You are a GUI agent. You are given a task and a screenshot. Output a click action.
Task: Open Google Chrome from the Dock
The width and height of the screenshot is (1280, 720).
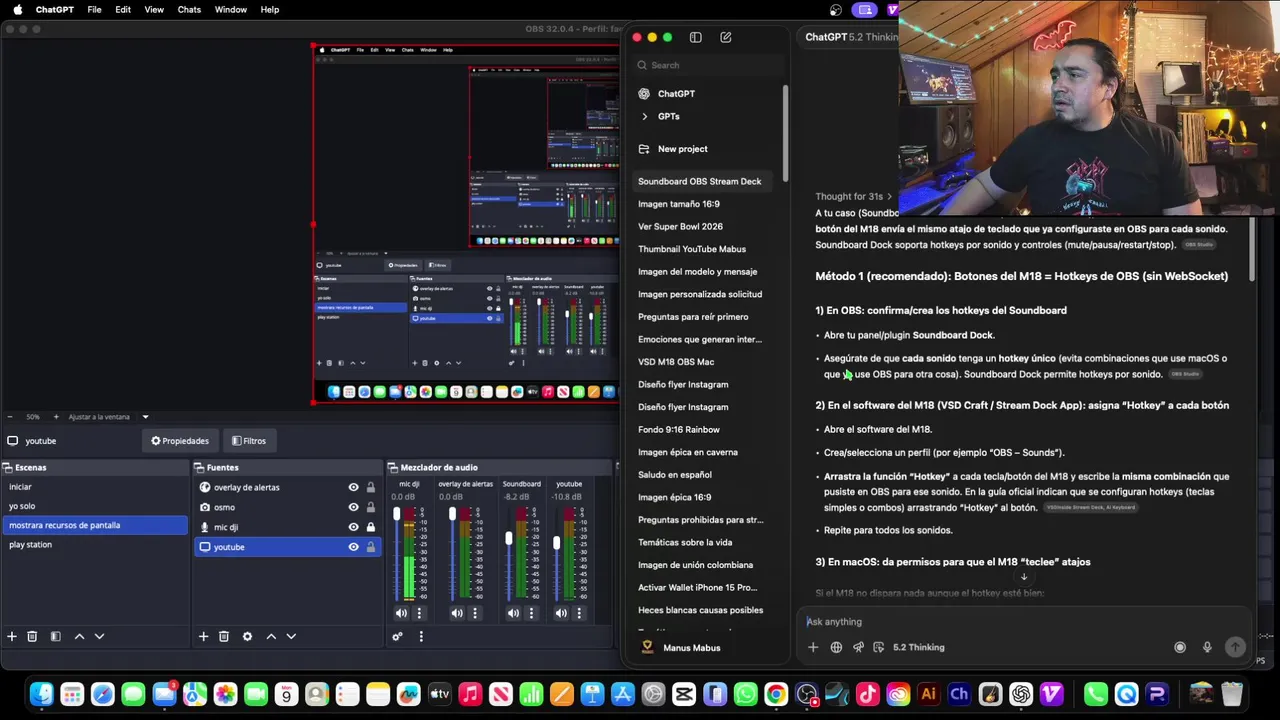(x=776, y=694)
